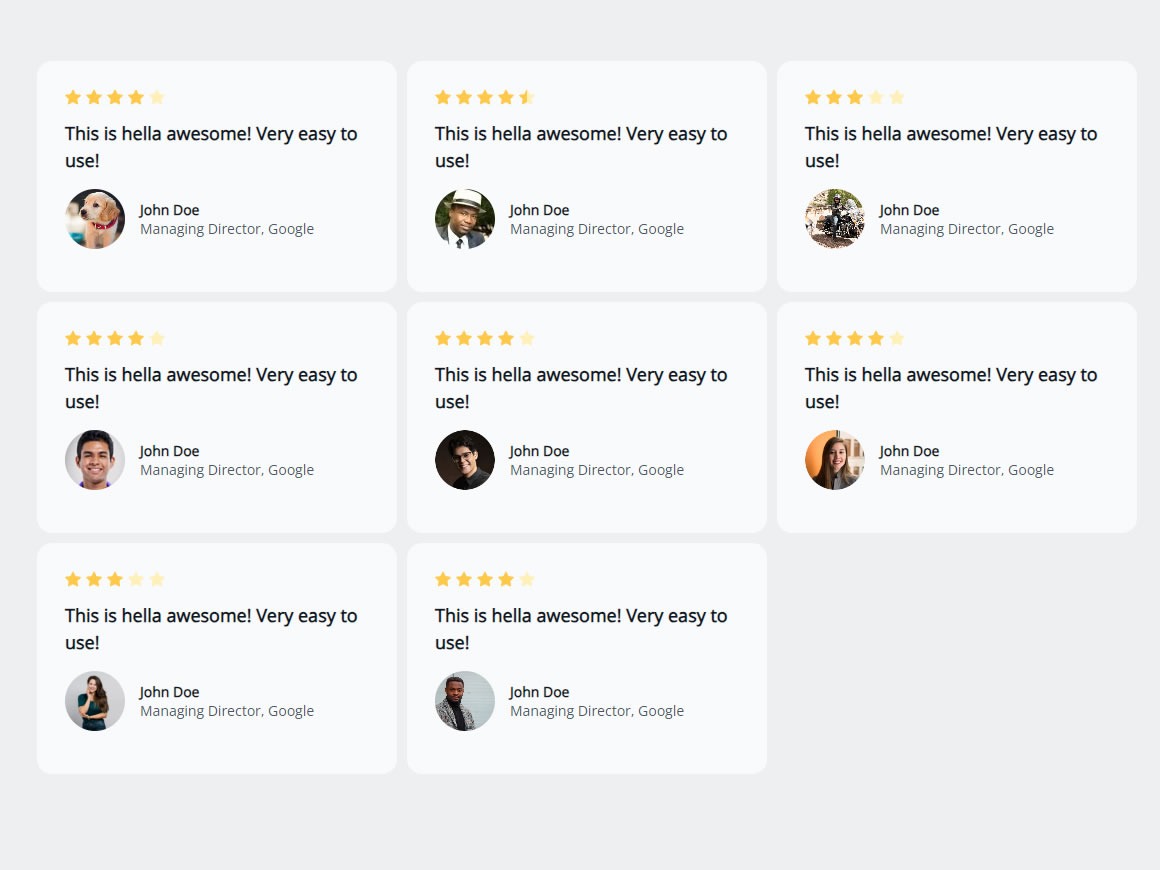Click the faded fourth star in the motorcycle rider's review
This screenshot has width=1160, height=870.
pos(876,97)
